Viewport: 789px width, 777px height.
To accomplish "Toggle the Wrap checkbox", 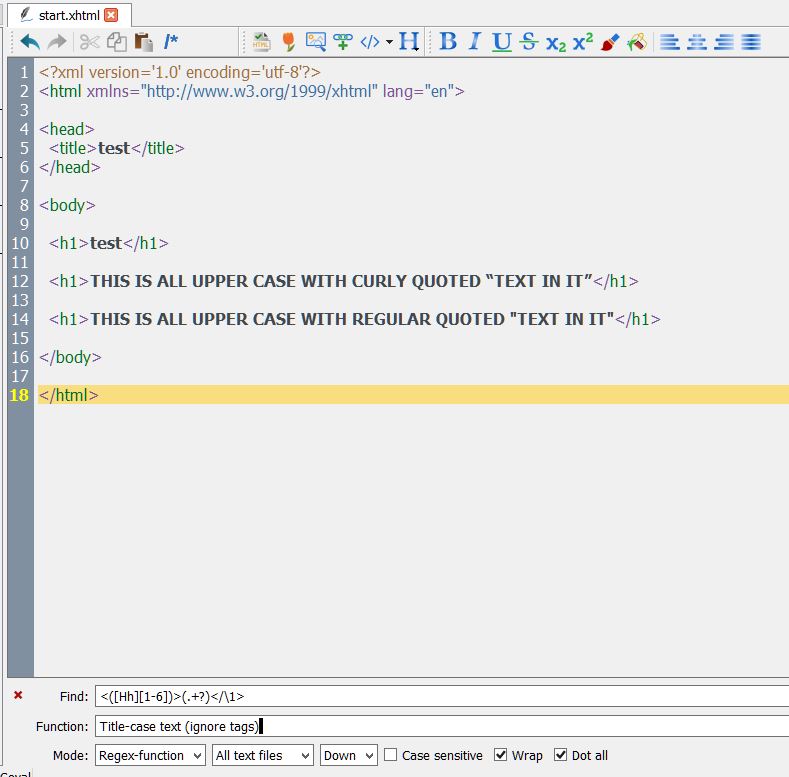I will 500,755.
